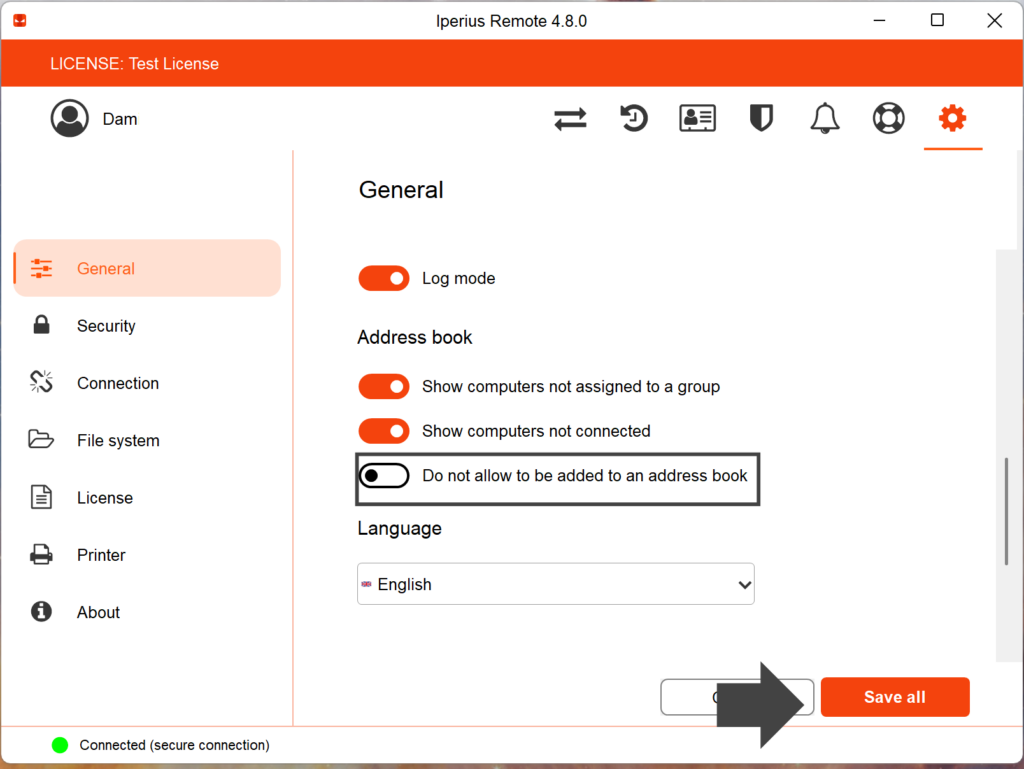Click the Language section heading
Screen dimensions: 1024x769
(400, 528)
